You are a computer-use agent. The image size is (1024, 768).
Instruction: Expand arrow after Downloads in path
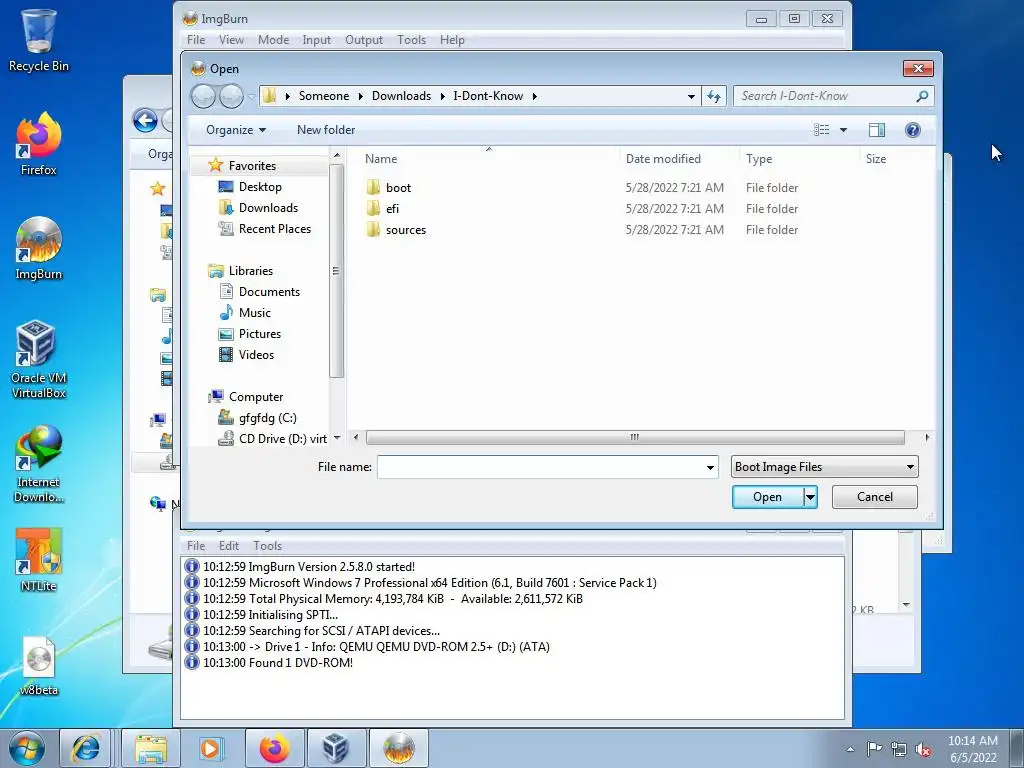442,96
